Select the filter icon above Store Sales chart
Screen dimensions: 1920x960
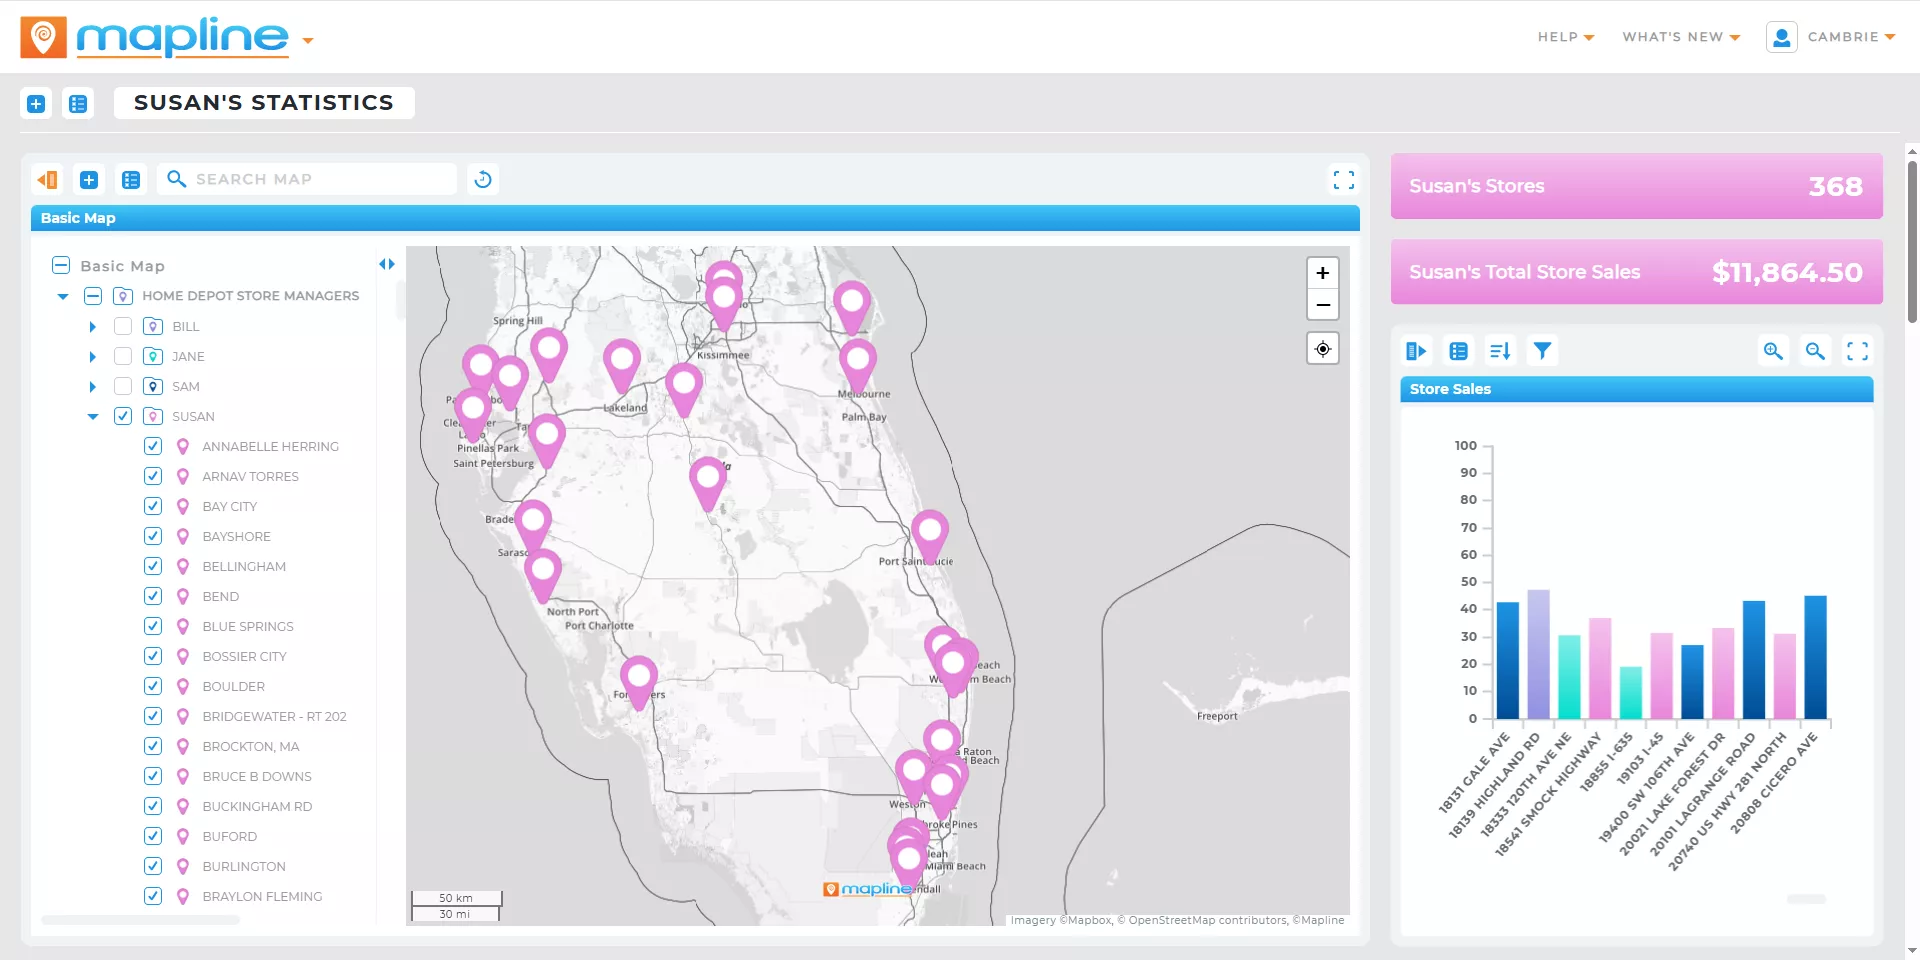1542,351
